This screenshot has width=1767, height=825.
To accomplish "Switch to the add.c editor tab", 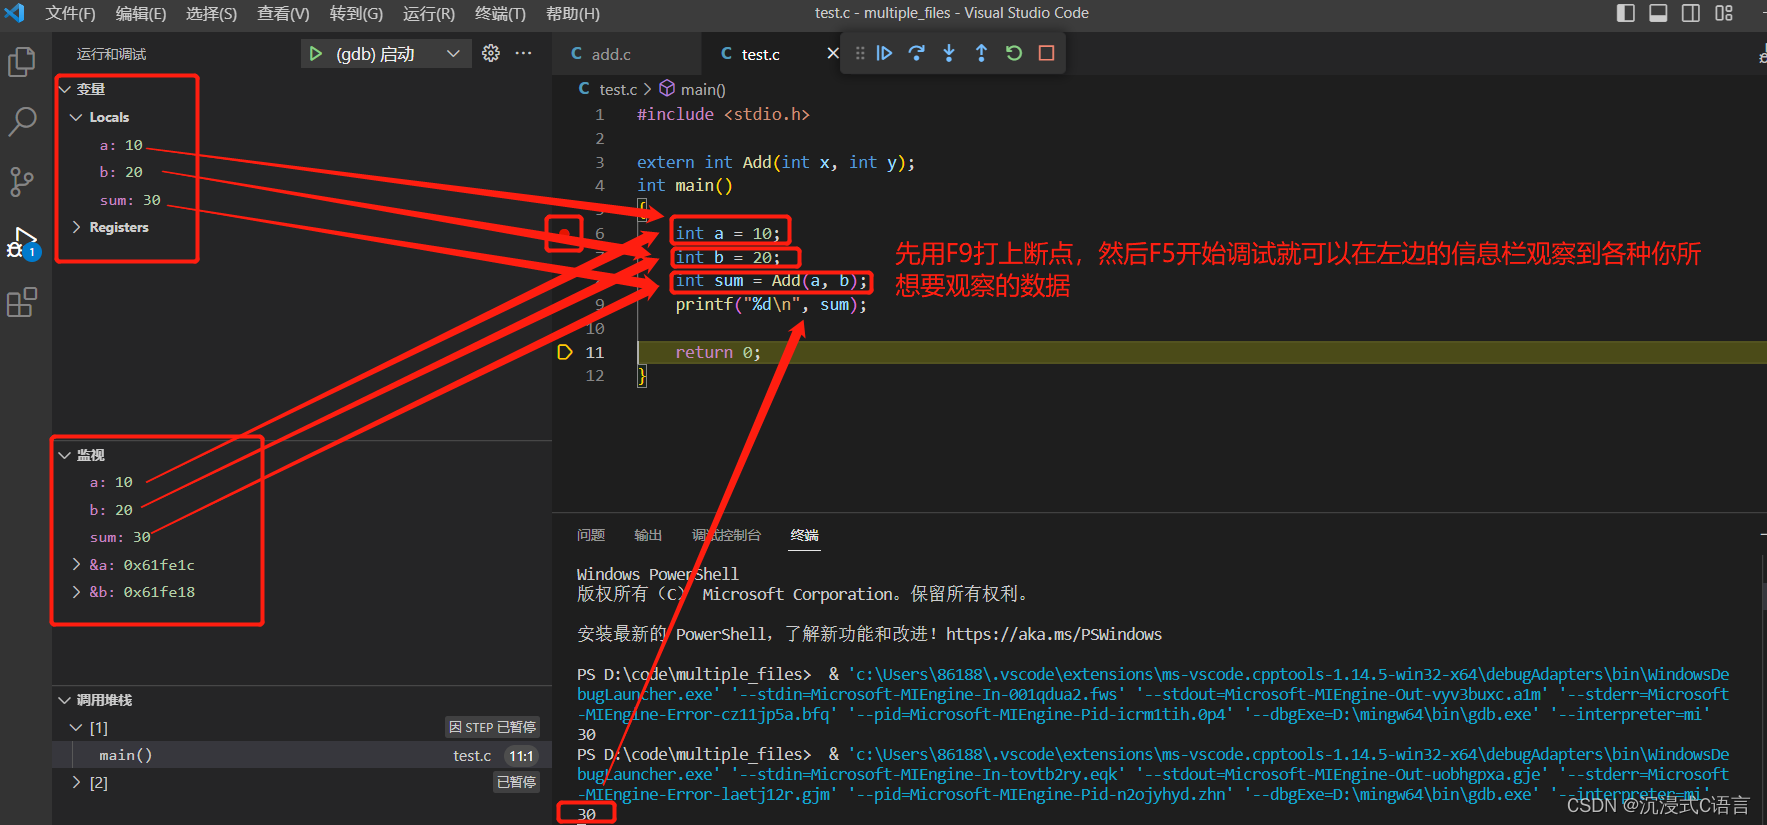I will pos(611,54).
